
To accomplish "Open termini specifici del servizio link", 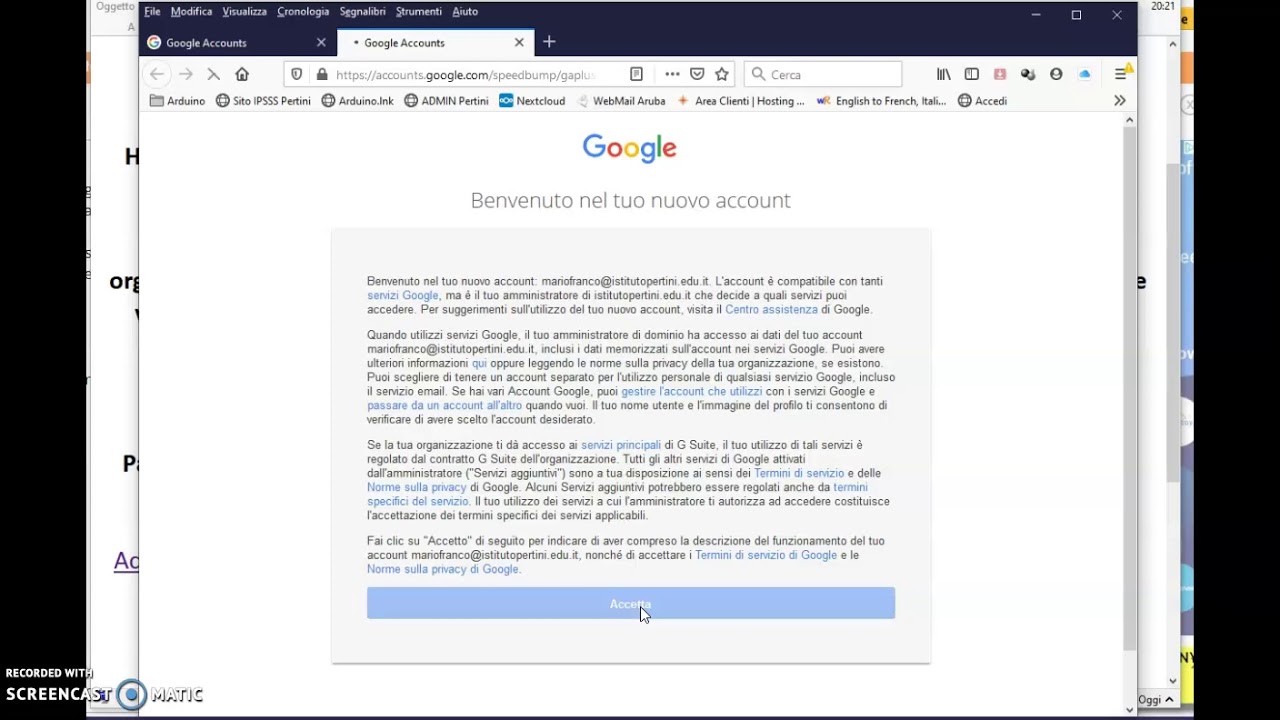I will click(617, 494).
